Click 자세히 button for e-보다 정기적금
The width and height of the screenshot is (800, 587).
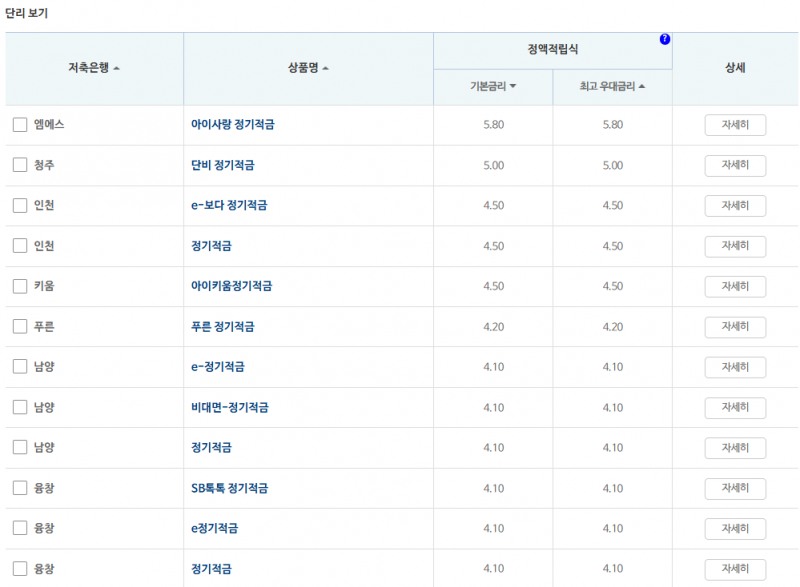[735, 206]
